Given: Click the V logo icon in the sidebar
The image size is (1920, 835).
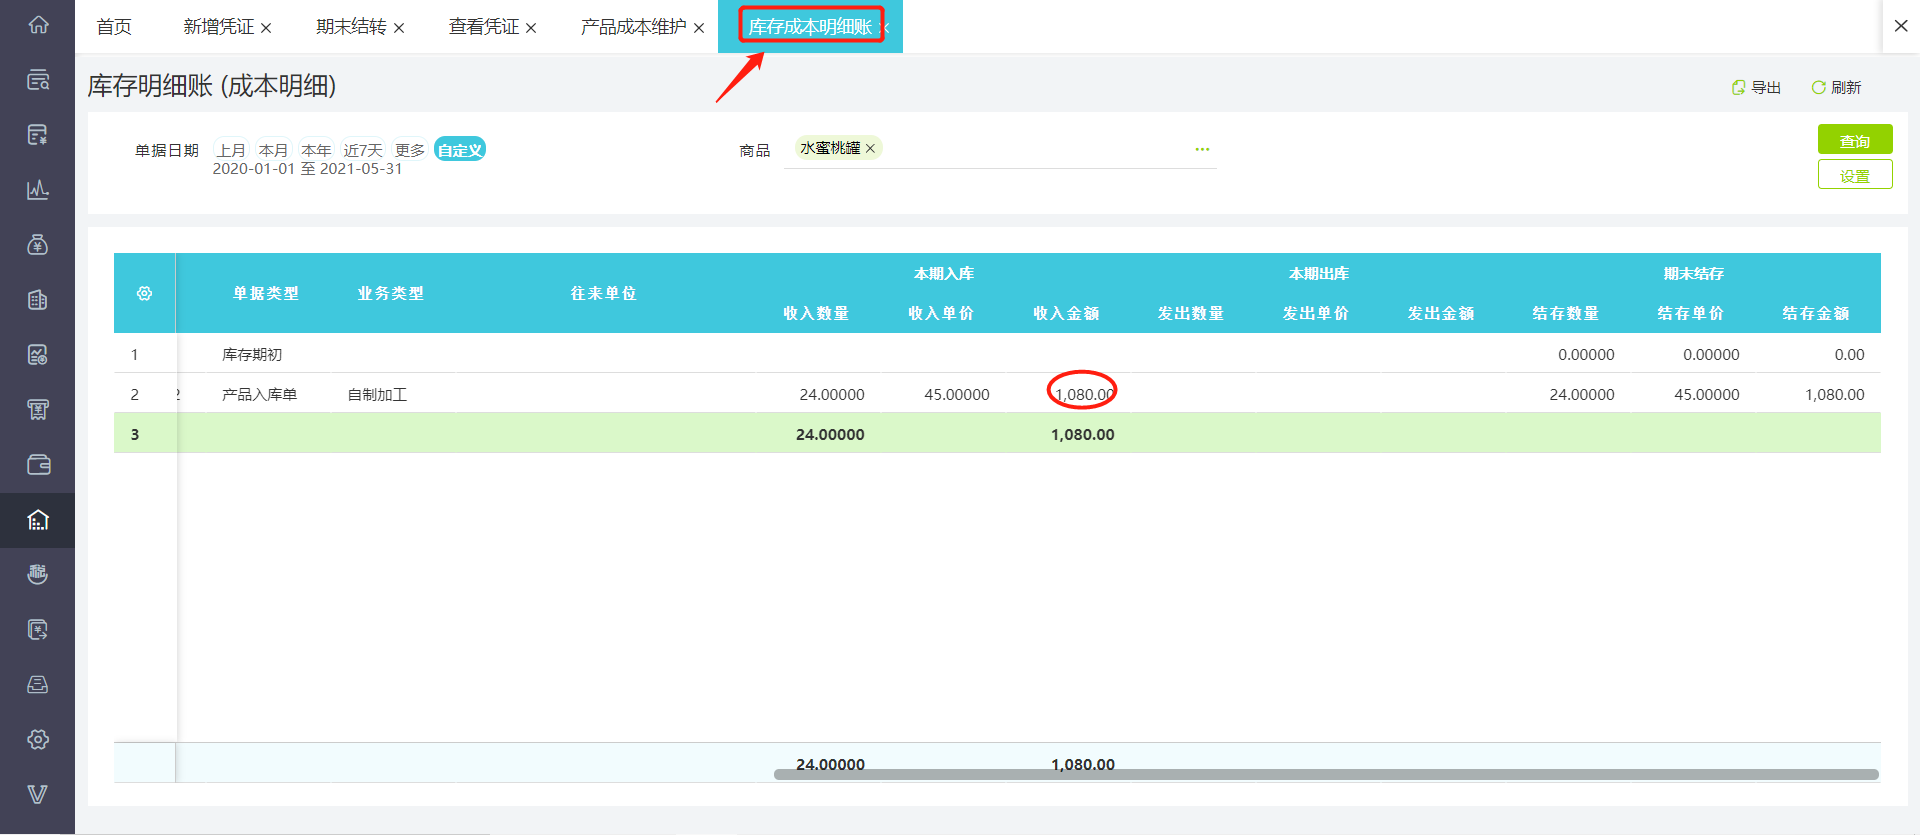Looking at the screenshot, I should coord(38,794).
